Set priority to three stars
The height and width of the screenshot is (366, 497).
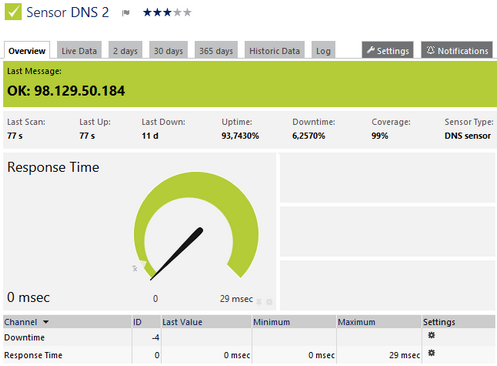(x=167, y=13)
